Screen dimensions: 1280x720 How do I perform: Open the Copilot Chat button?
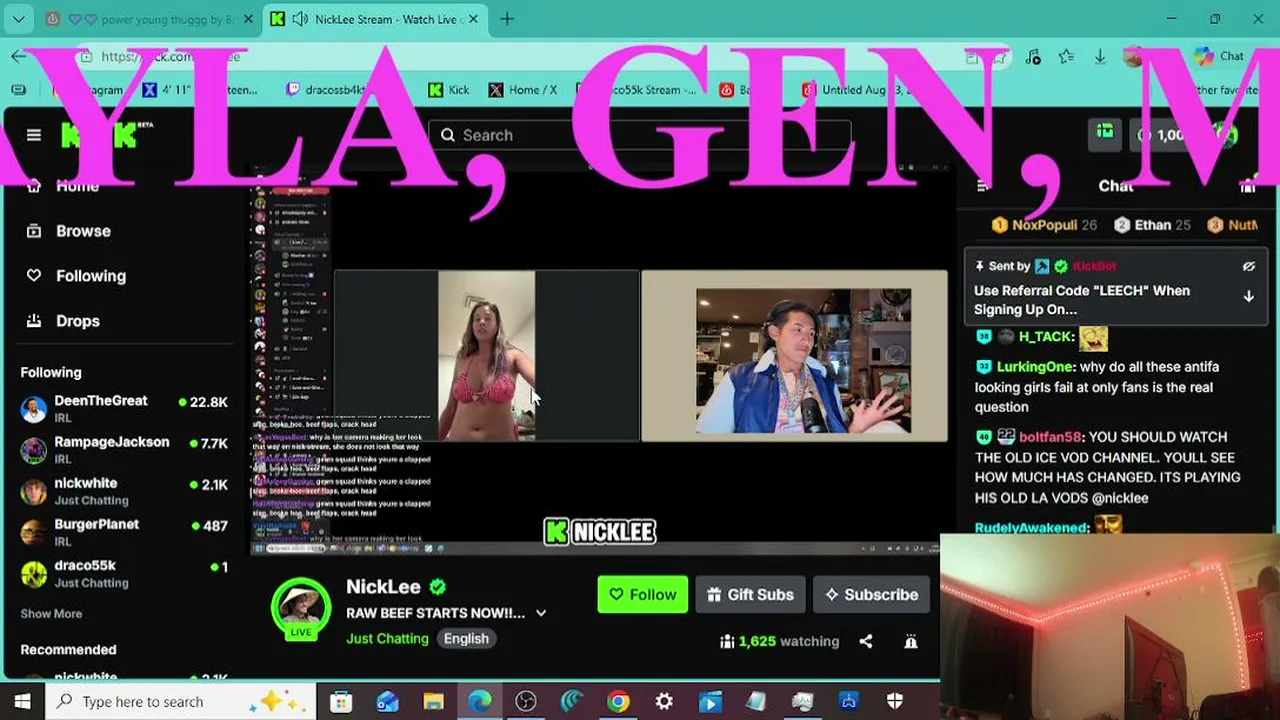coord(1218,56)
